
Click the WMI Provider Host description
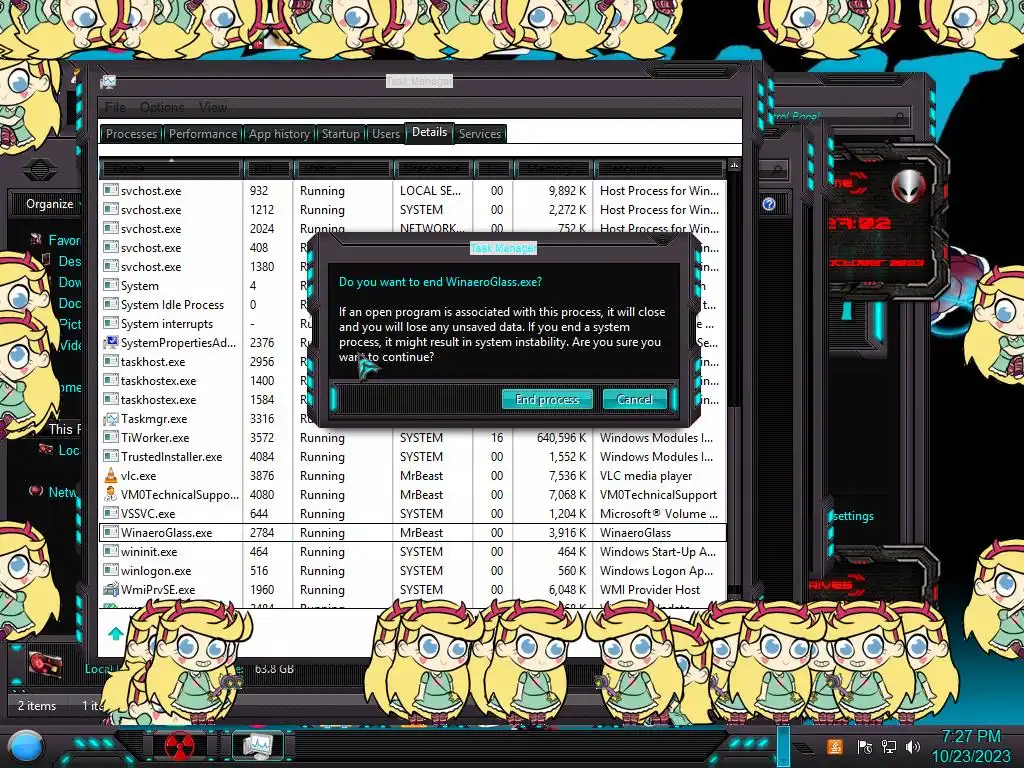pos(650,589)
